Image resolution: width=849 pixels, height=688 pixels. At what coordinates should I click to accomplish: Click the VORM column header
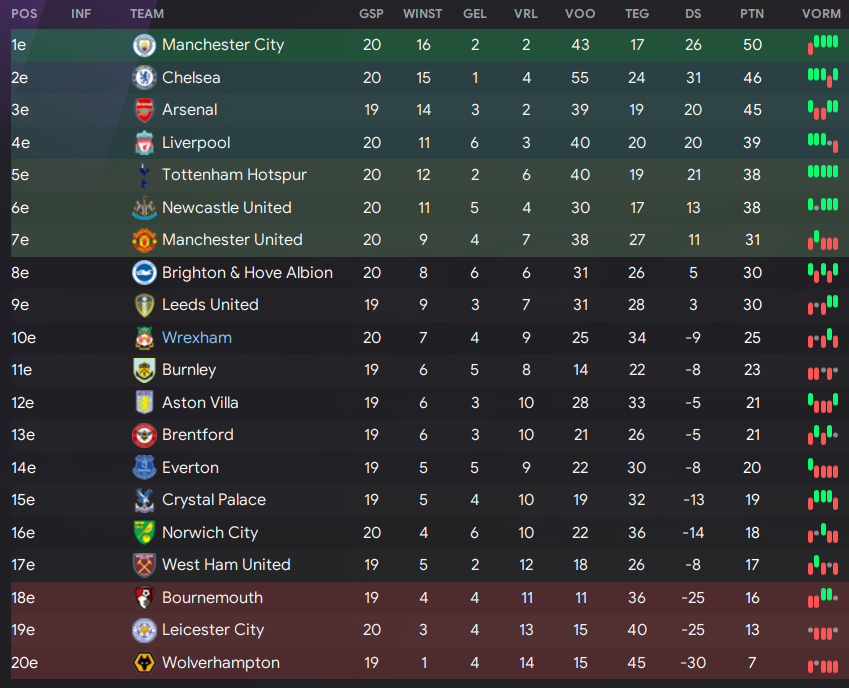(x=821, y=14)
